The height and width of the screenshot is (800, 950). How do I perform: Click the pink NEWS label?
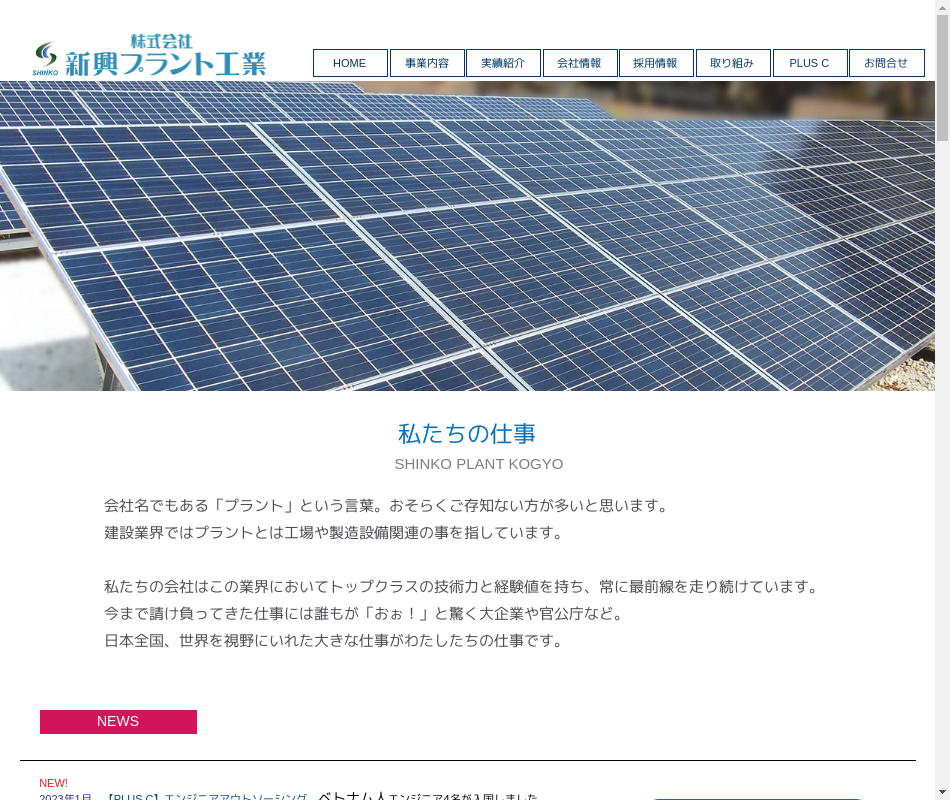tap(118, 722)
